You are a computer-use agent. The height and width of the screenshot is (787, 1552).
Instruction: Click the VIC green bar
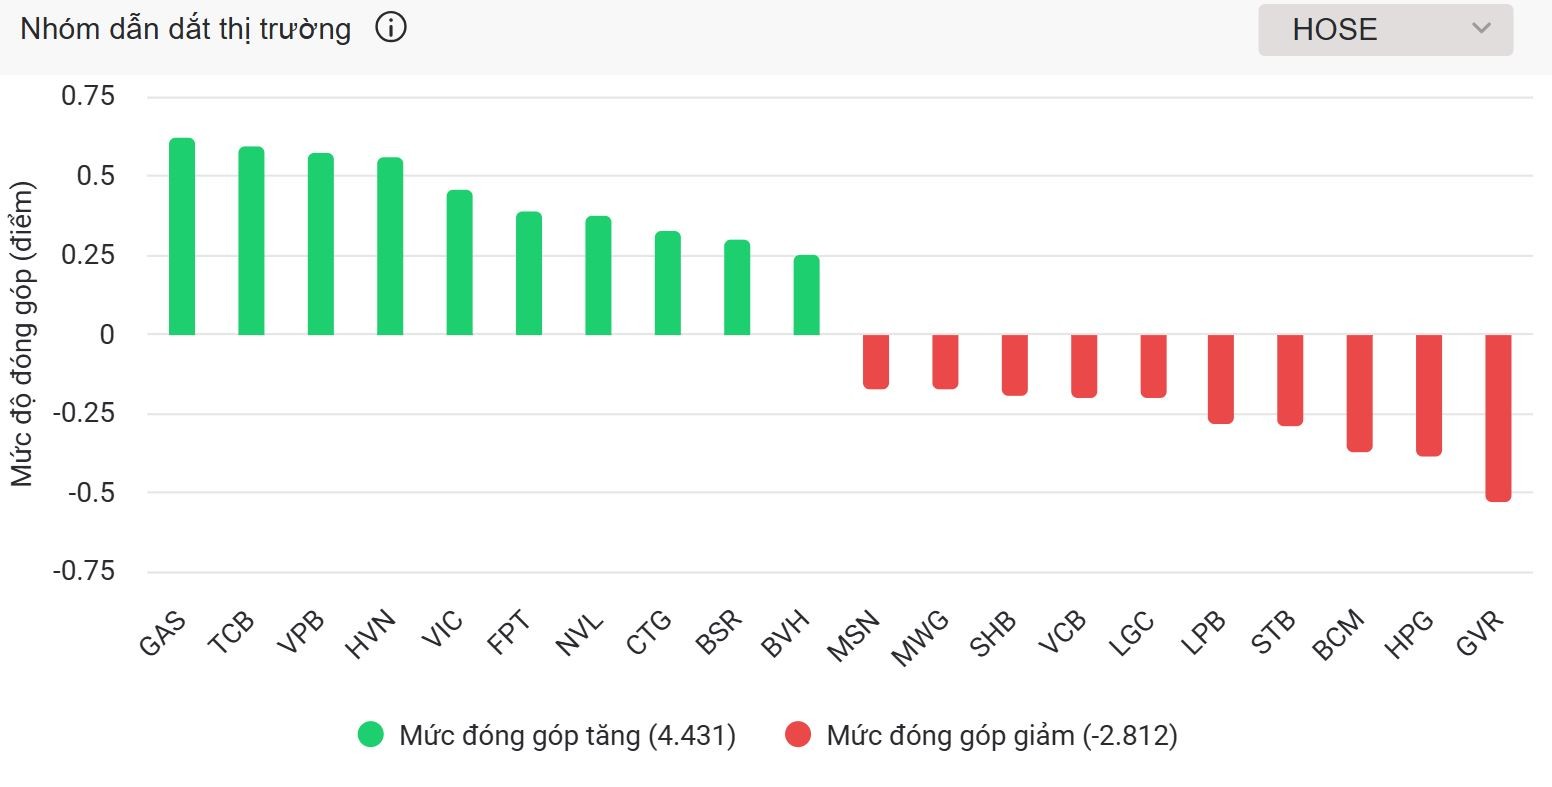pos(459,262)
